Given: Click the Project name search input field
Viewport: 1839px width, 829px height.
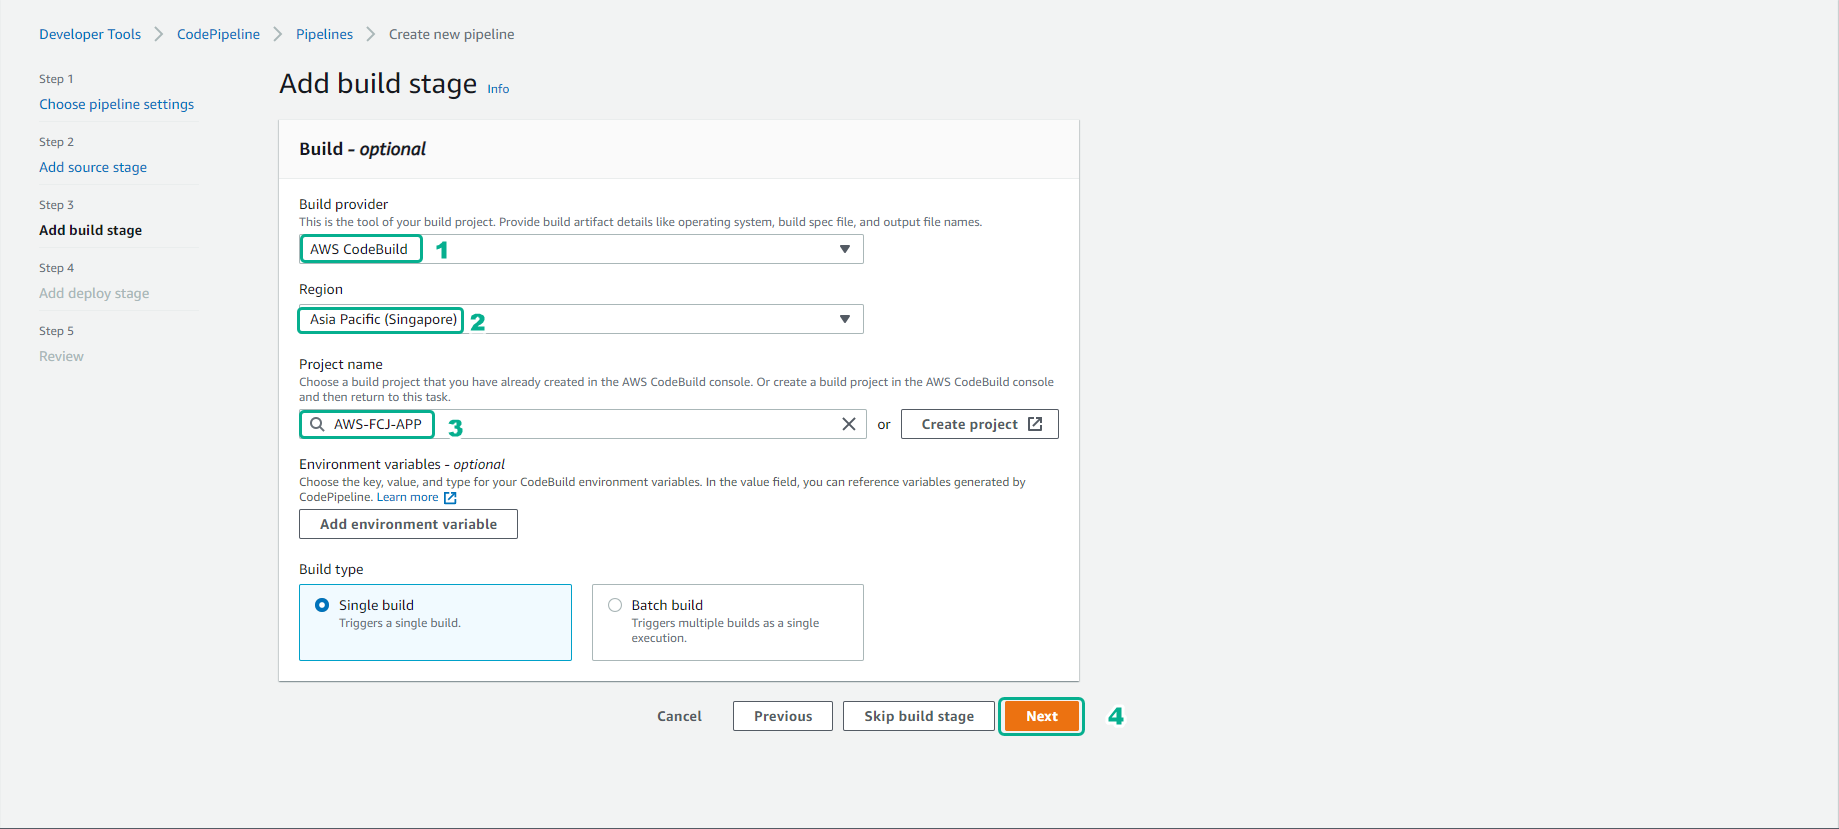Looking at the screenshot, I should pos(583,424).
